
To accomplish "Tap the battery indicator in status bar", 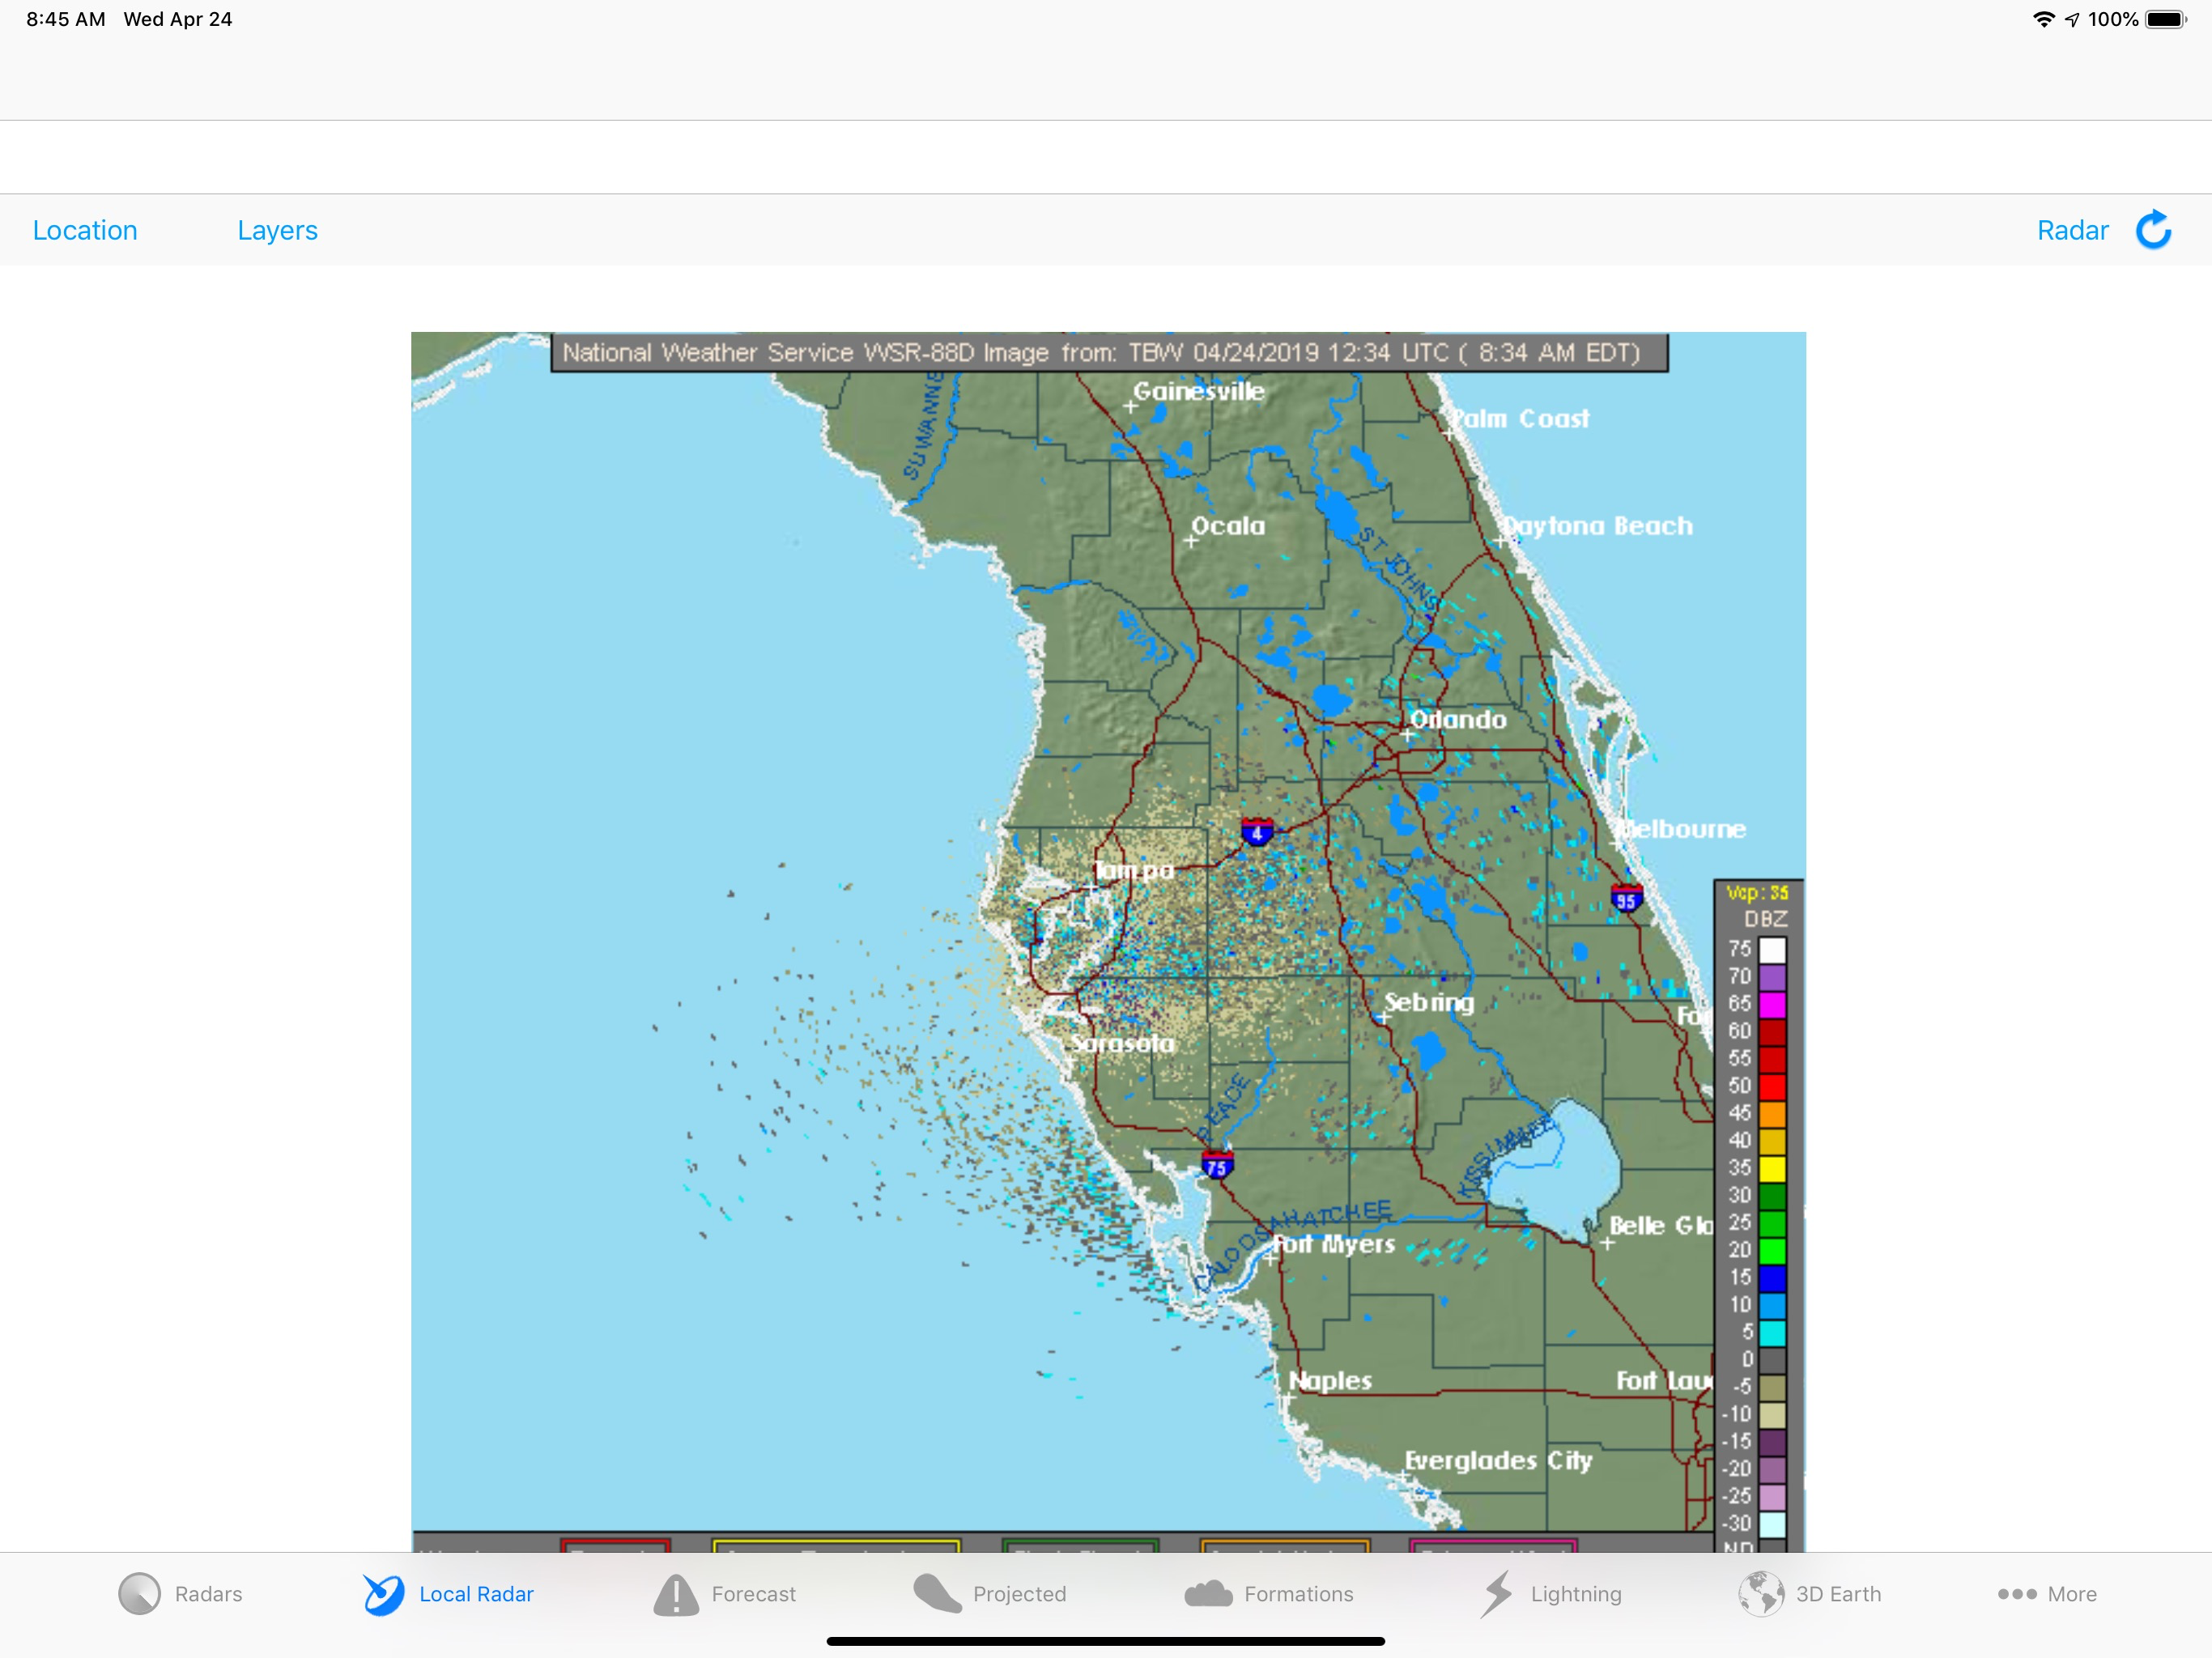I will click(x=2165, y=19).
